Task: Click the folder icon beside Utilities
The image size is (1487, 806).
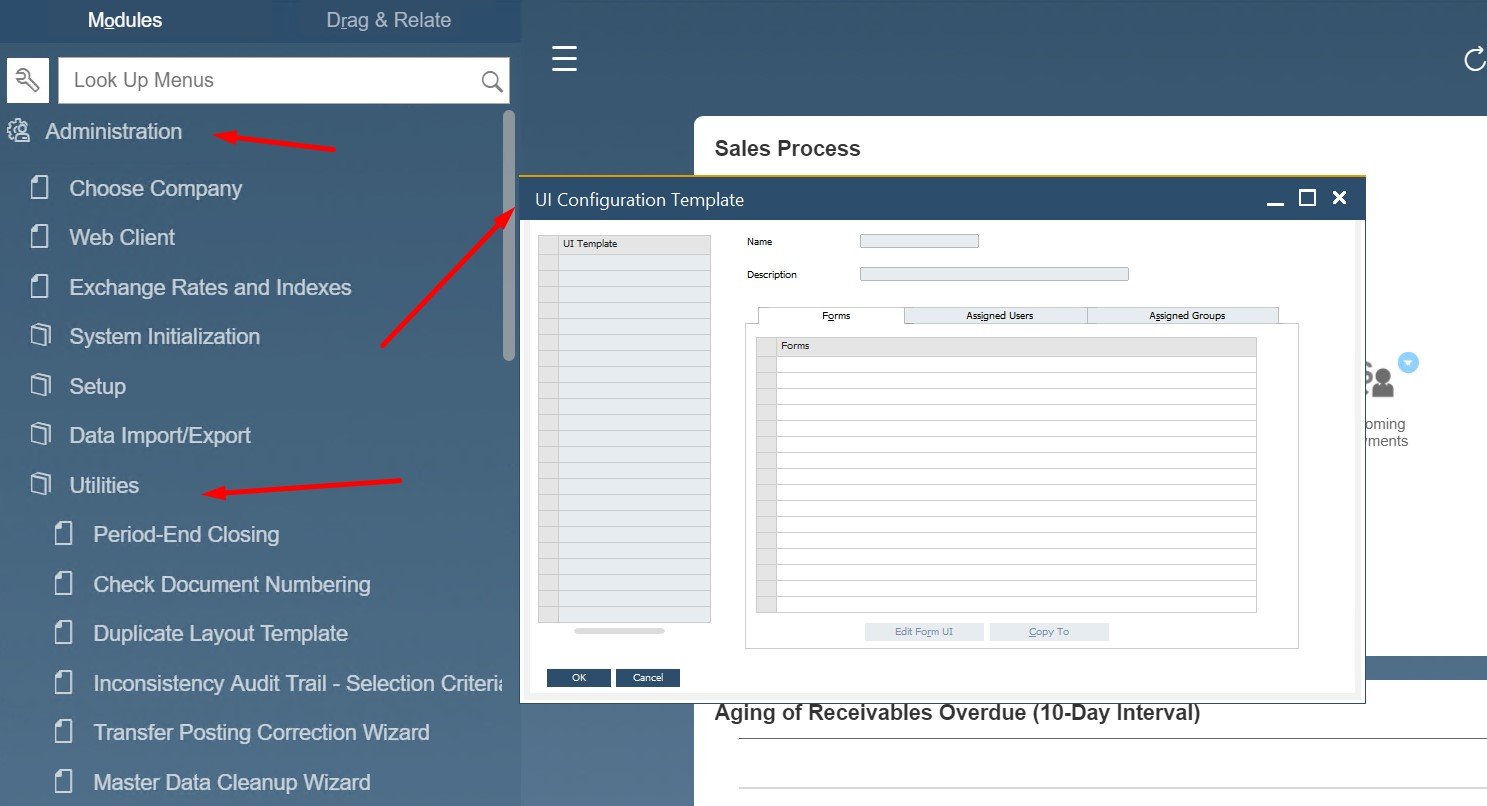Action: pos(40,484)
